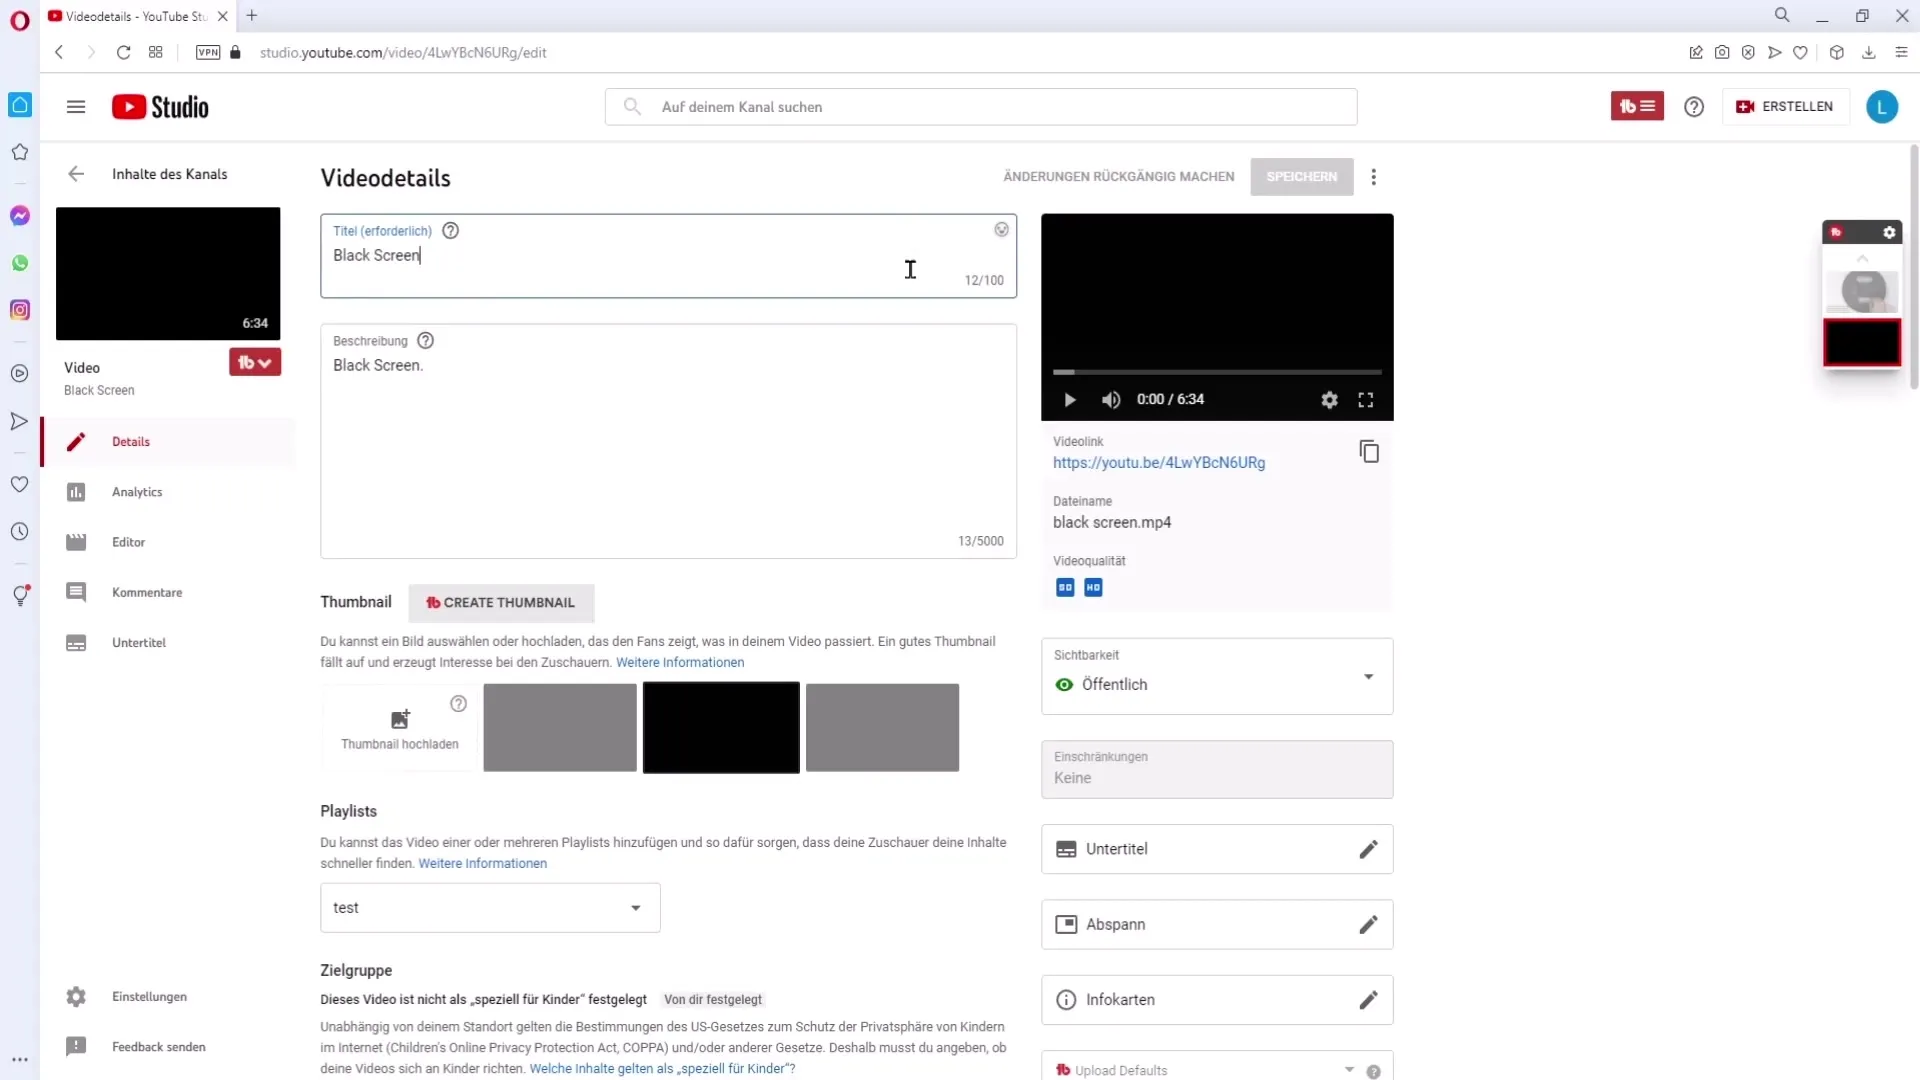Image resolution: width=1920 pixels, height=1080 pixels.
Task: Open the account avatar L menu
Action: pyautogui.click(x=1882, y=107)
